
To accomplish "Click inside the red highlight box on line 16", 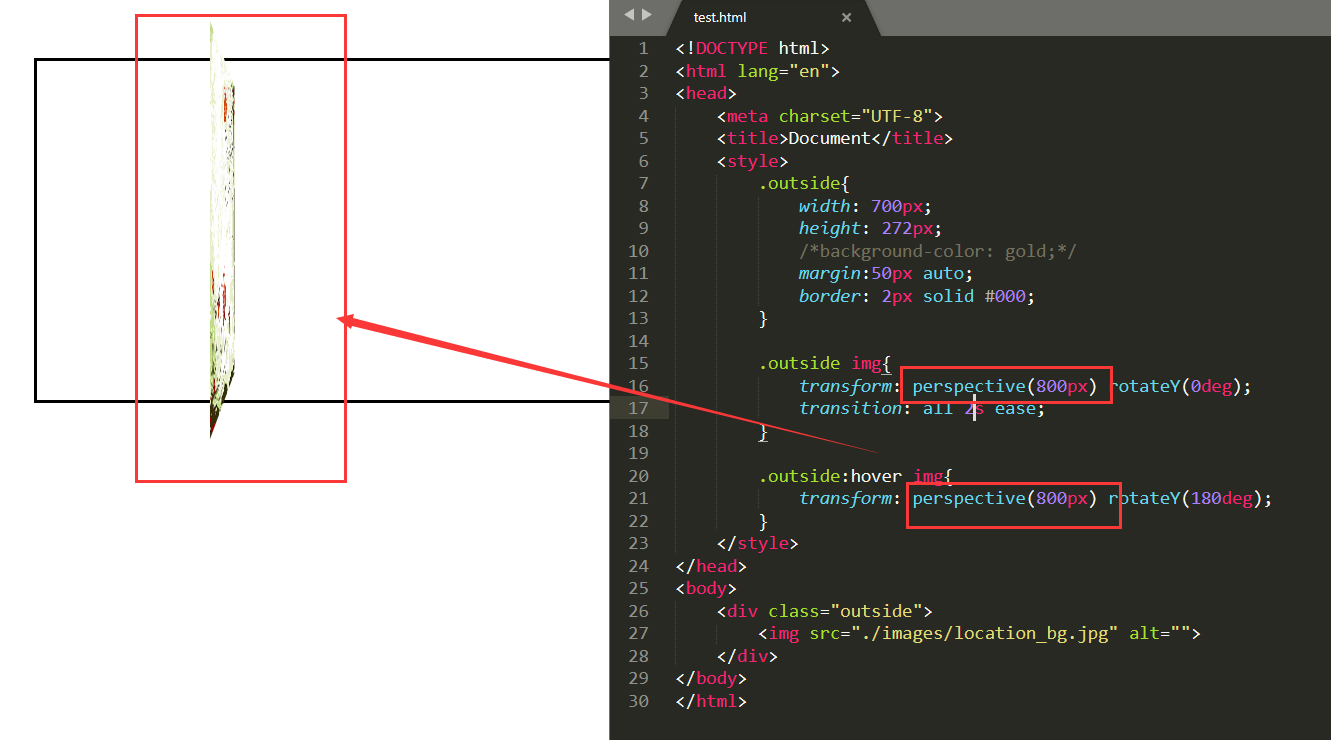I will click(1003, 386).
